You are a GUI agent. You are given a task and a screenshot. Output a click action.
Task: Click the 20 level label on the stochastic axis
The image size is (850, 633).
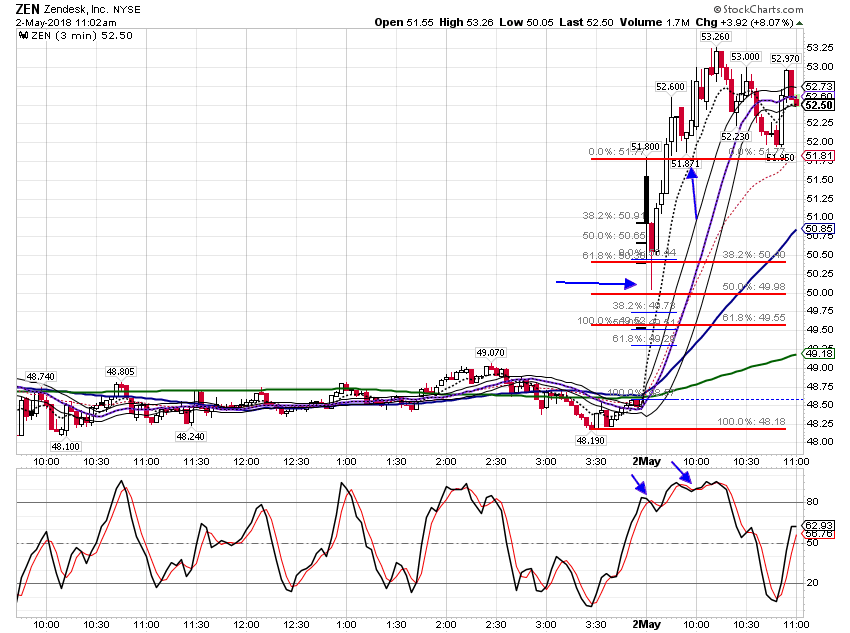[812, 583]
